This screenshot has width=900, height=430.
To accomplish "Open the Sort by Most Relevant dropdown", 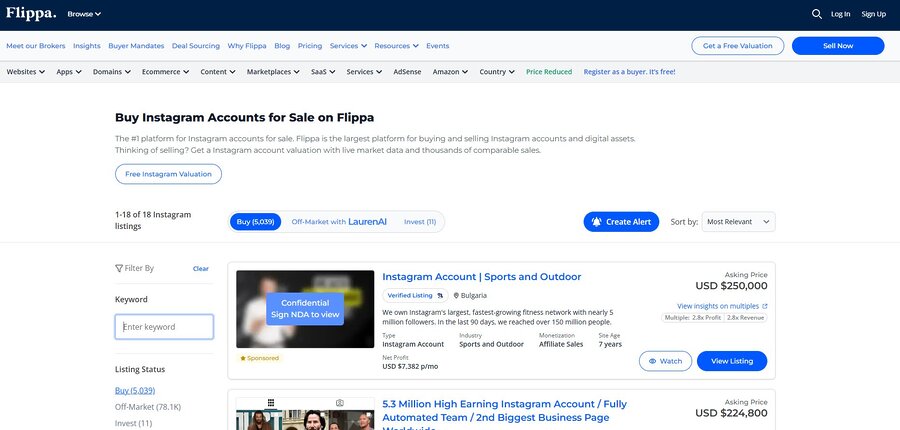I will tap(738, 222).
